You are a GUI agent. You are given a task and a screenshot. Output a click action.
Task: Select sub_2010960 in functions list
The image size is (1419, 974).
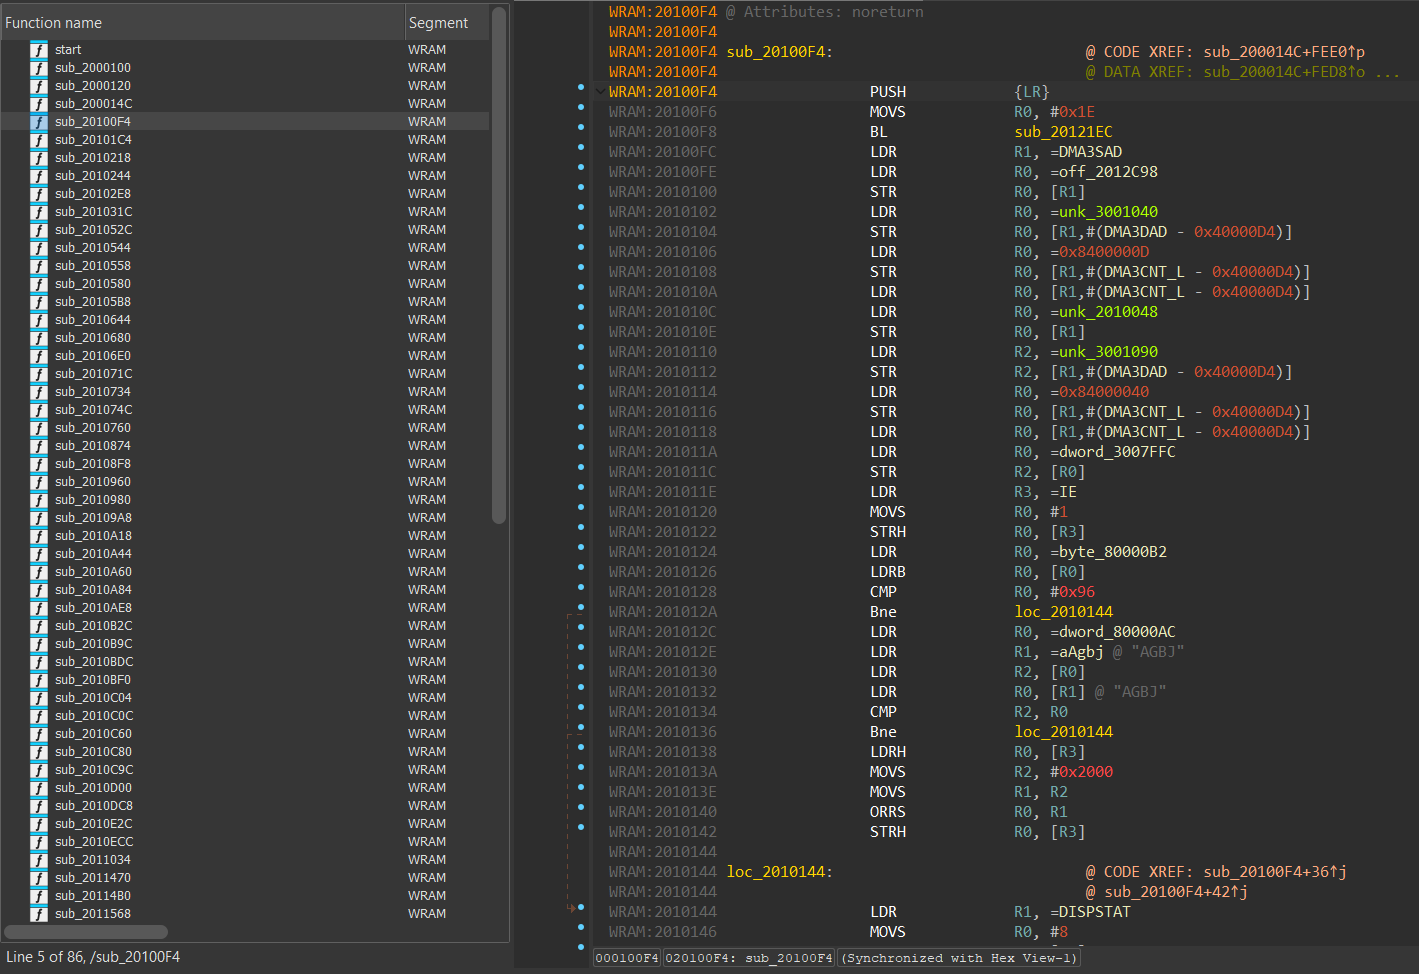point(245,482)
